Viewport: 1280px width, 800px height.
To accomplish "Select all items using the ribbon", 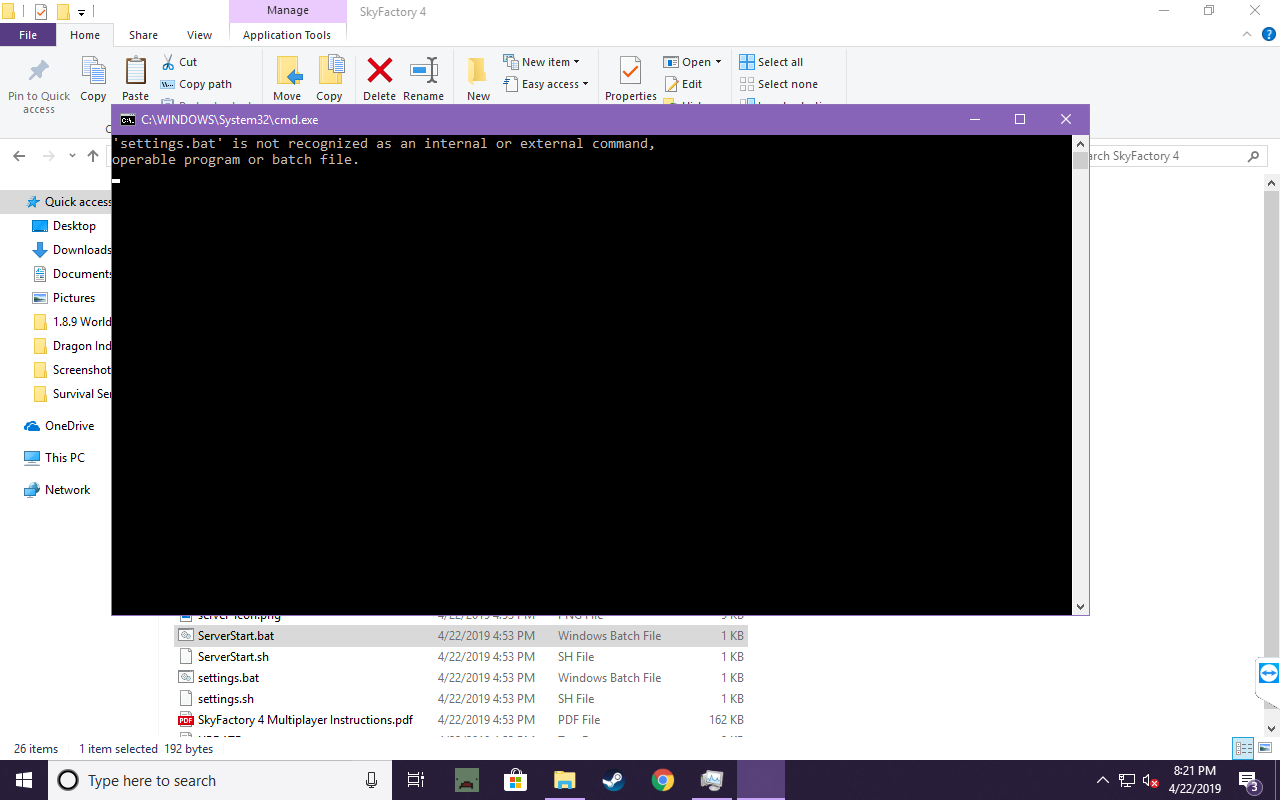I will 771,62.
